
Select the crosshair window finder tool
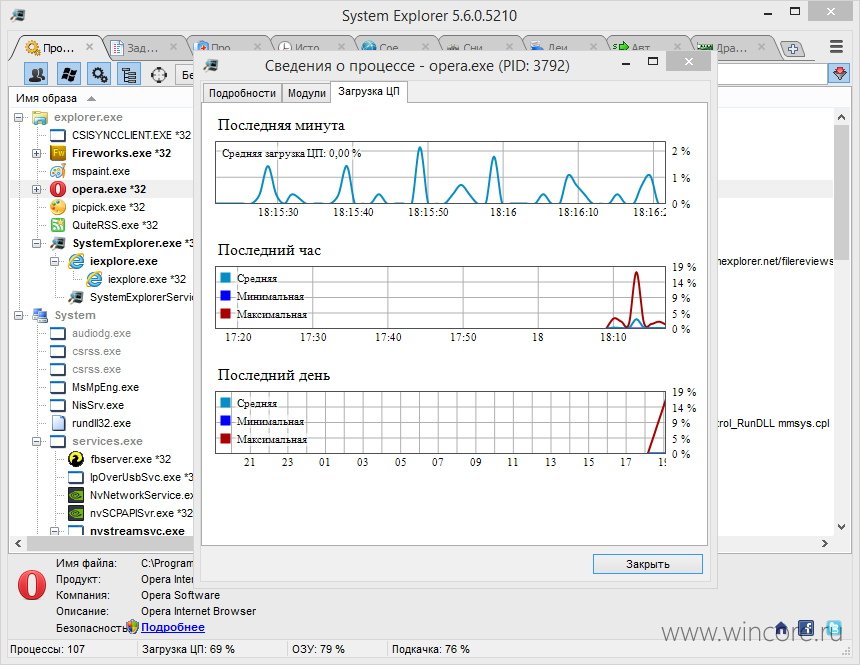159,74
